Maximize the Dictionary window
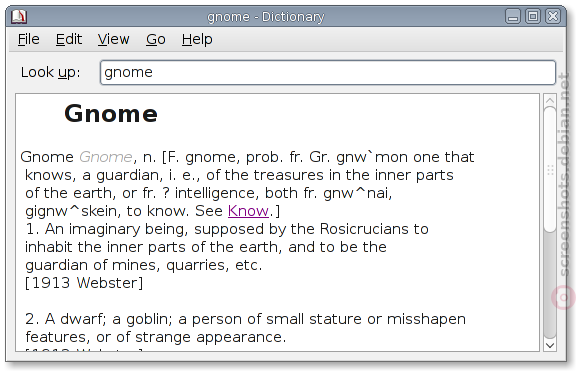 pyautogui.click(x=533, y=17)
